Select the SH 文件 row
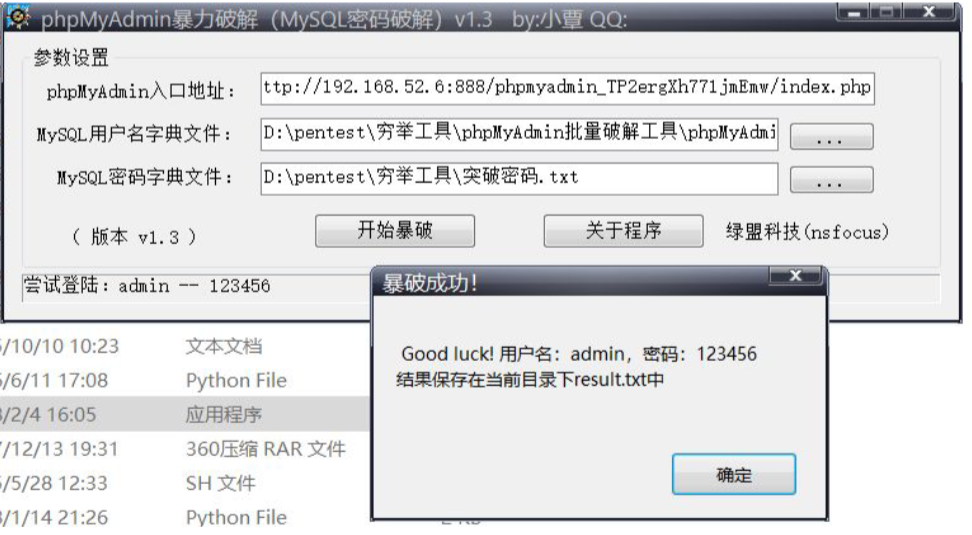Screen dimensions: 972x535 tap(185, 483)
